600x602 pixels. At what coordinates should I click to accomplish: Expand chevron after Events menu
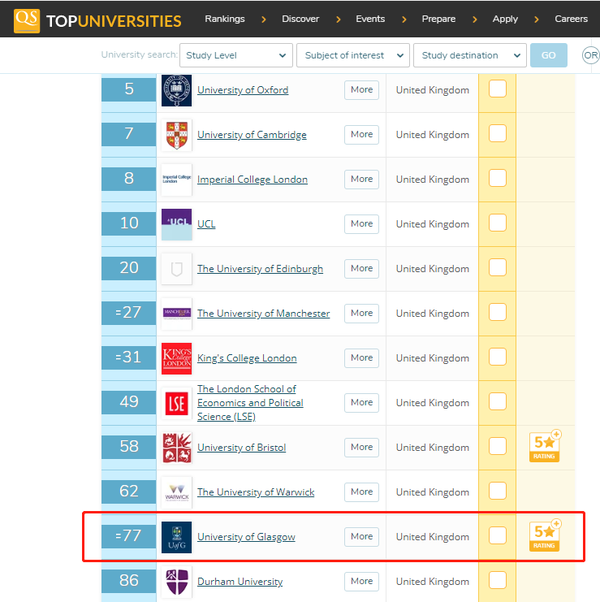point(404,19)
